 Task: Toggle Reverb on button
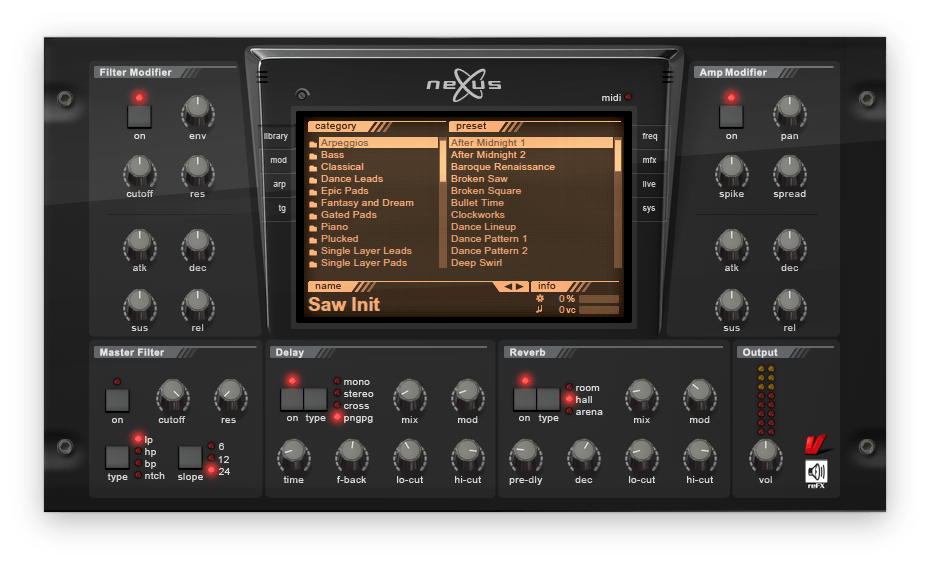pos(524,399)
